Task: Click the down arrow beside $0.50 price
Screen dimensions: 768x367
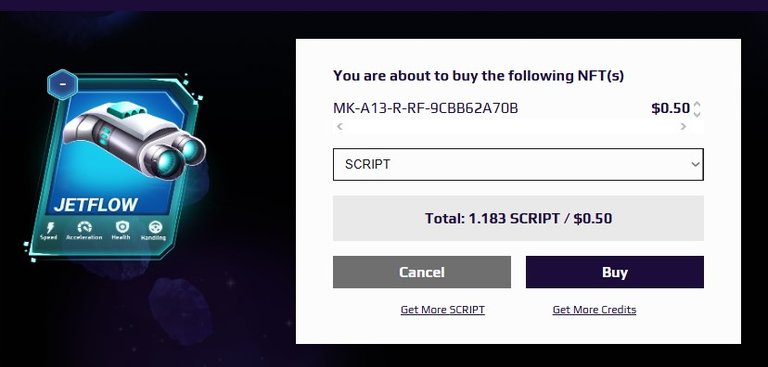Action: pos(697,114)
